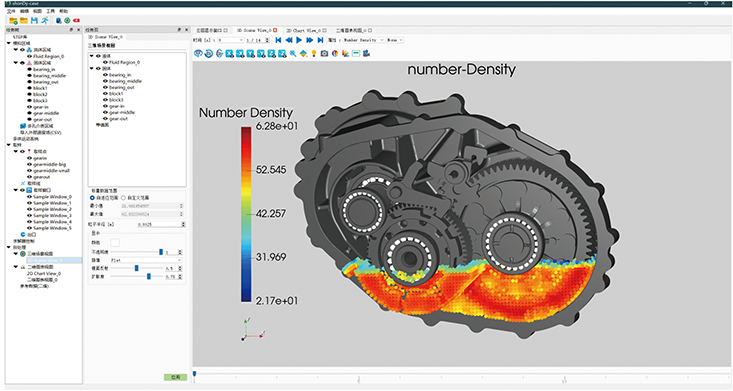Image resolution: width=733 pixels, height=391 pixels.
Task: Set camera to +X view
Action: 230,54
